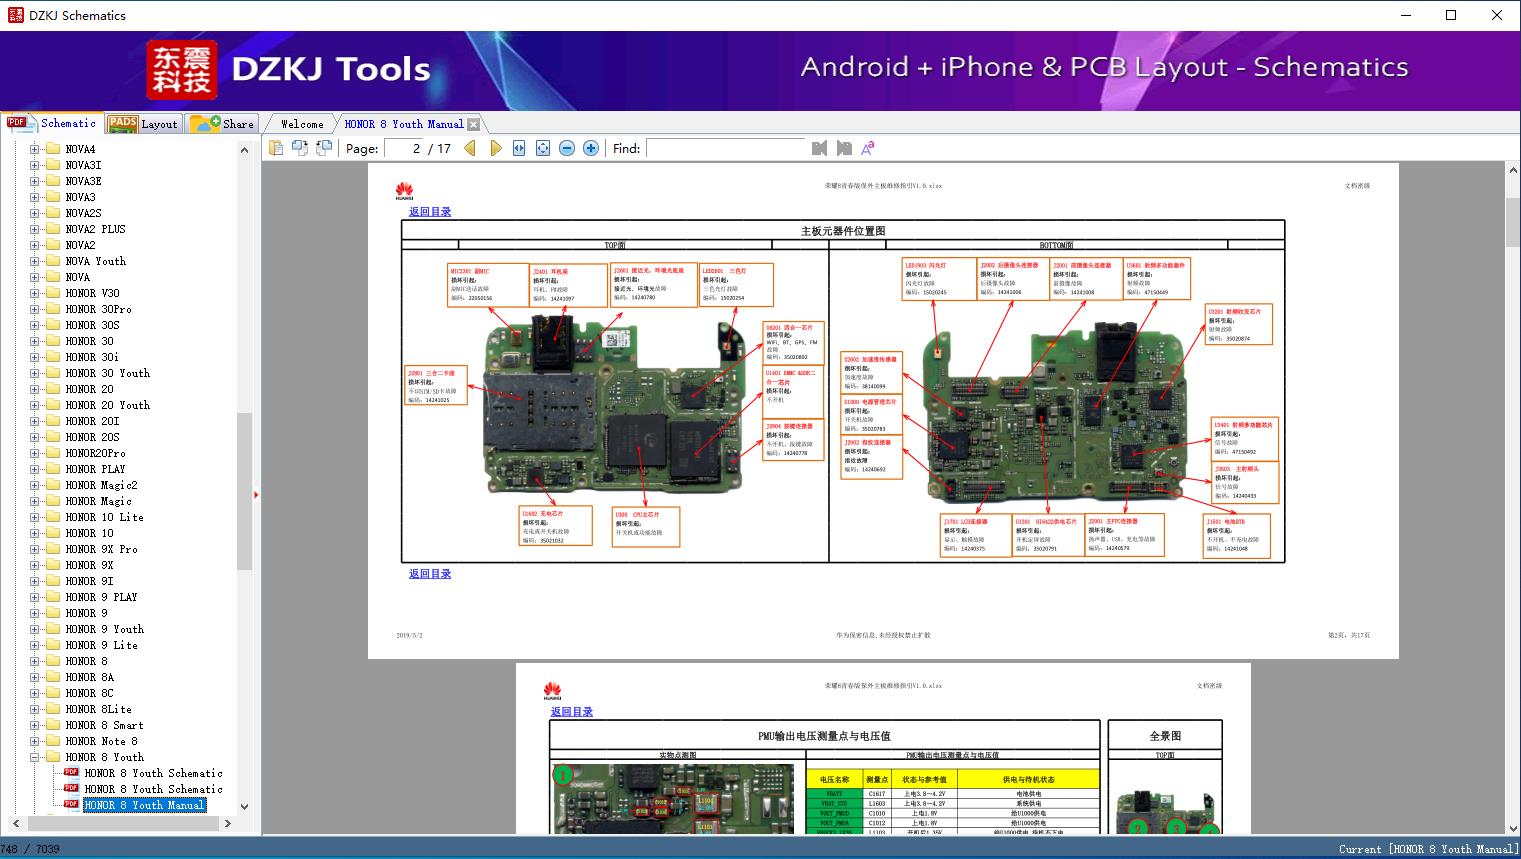Image resolution: width=1521 pixels, height=859 pixels.
Task: Find the next search match
Action: click(844, 148)
